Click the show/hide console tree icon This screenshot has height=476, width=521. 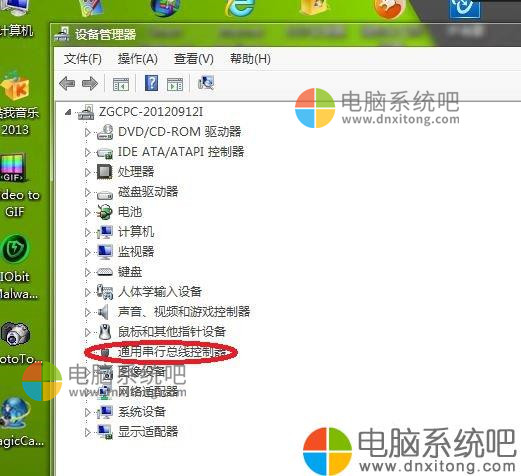(x=121, y=84)
